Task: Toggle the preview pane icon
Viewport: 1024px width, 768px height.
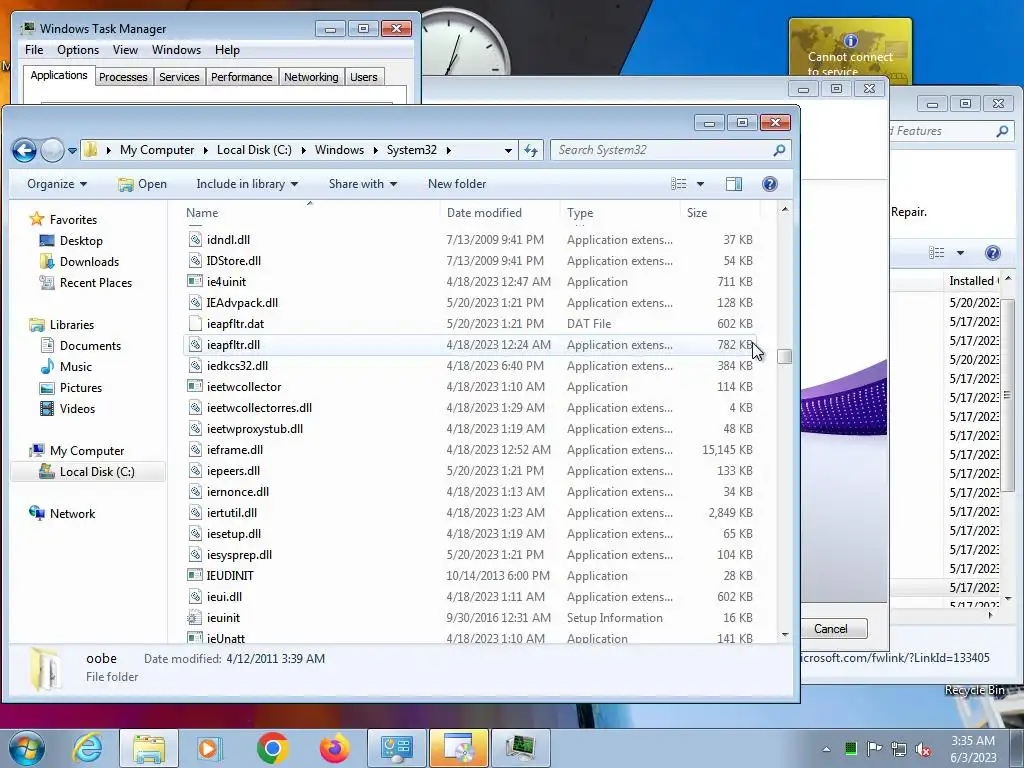Action: coord(734,184)
